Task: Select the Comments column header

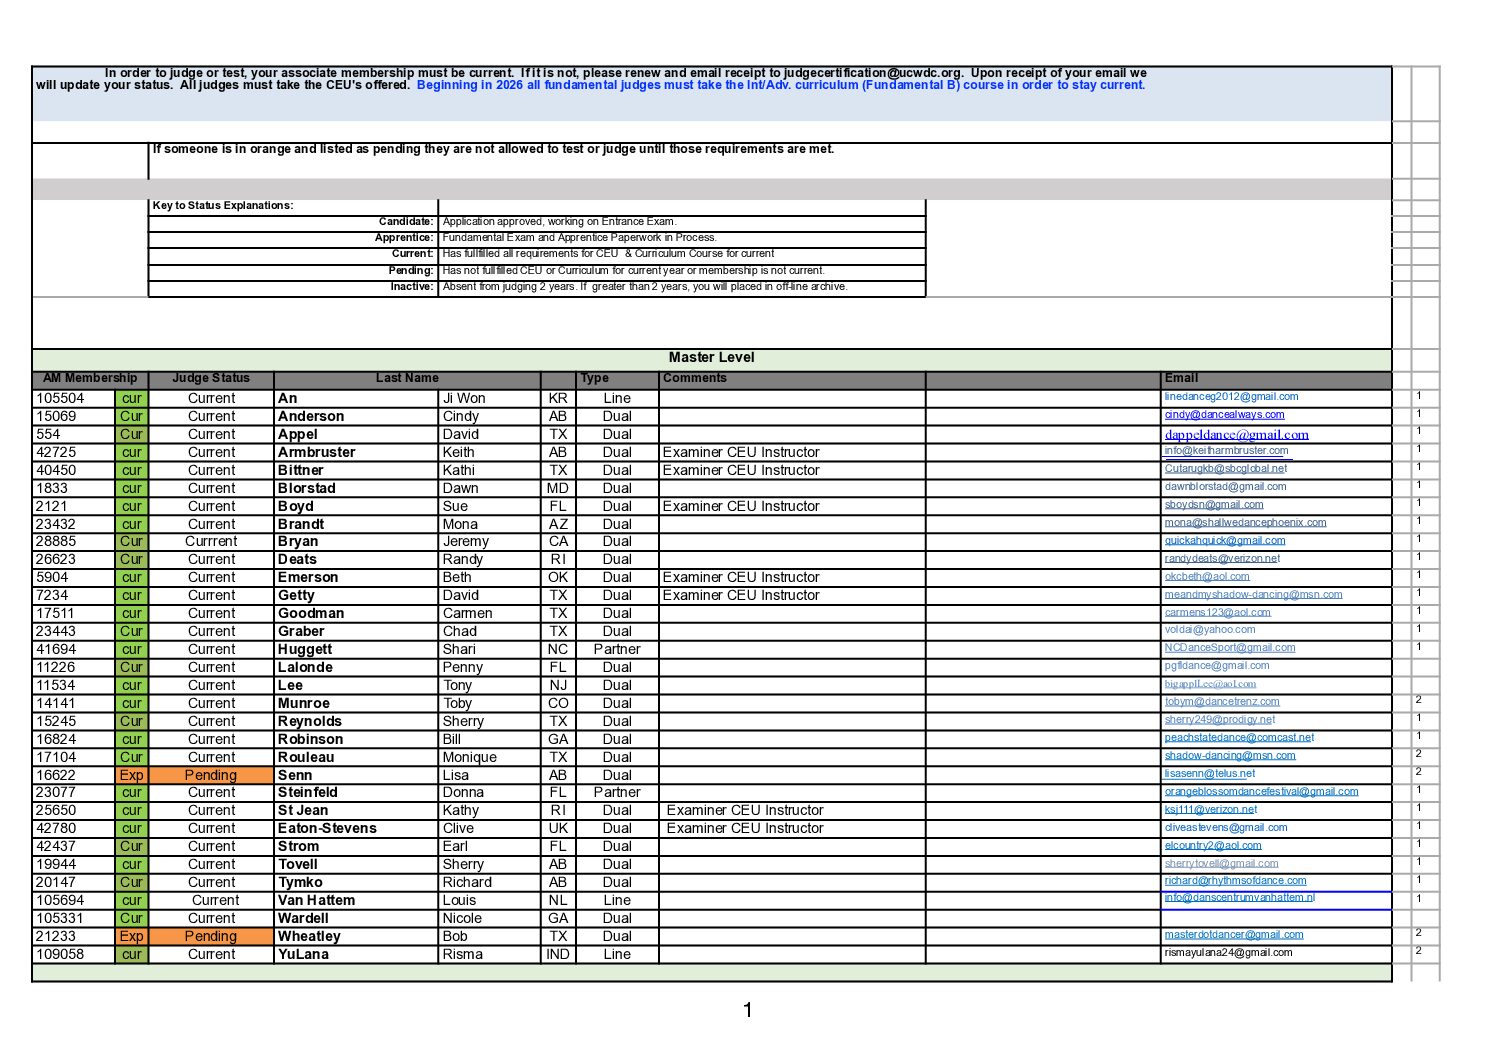Action: click(x=694, y=379)
